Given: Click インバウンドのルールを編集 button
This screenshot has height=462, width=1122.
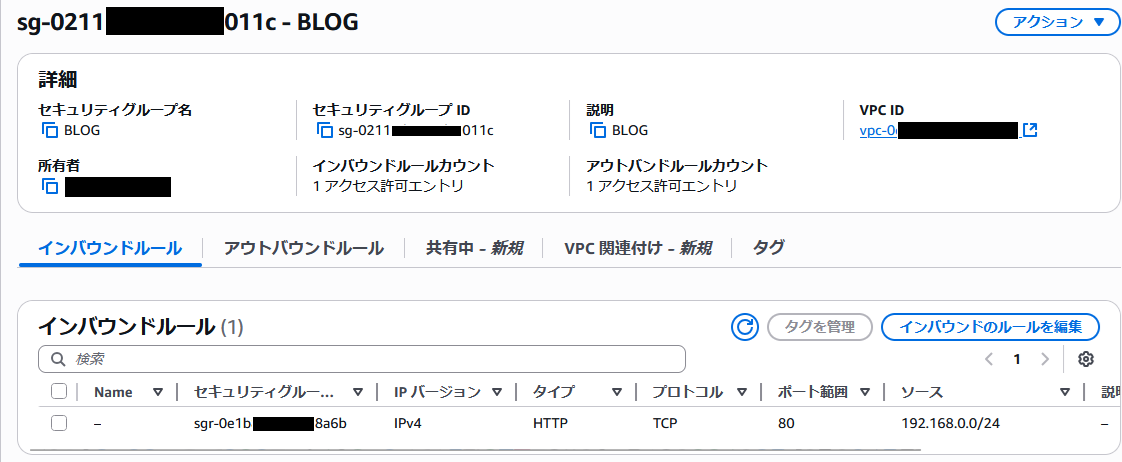Looking at the screenshot, I should click(x=990, y=326).
